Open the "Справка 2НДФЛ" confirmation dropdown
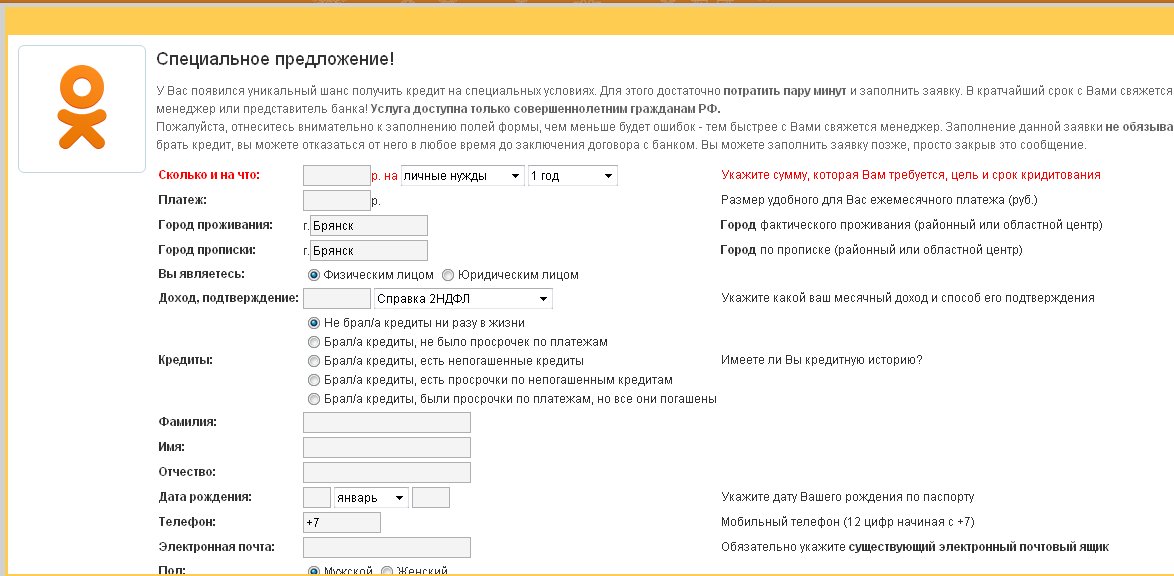The width and height of the screenshot is (1174, 576). pos(463,299)
